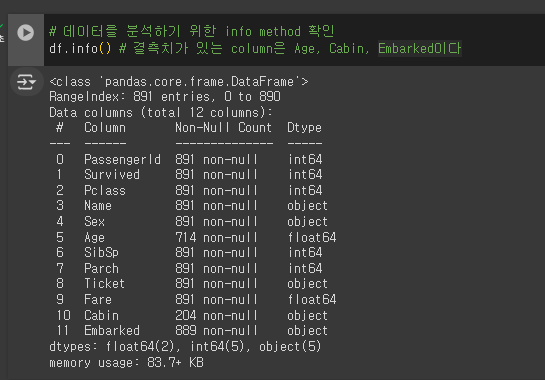Click the 'Non-Null Count' header
This screenshot has width=545, height=380.
click(223, 128)
